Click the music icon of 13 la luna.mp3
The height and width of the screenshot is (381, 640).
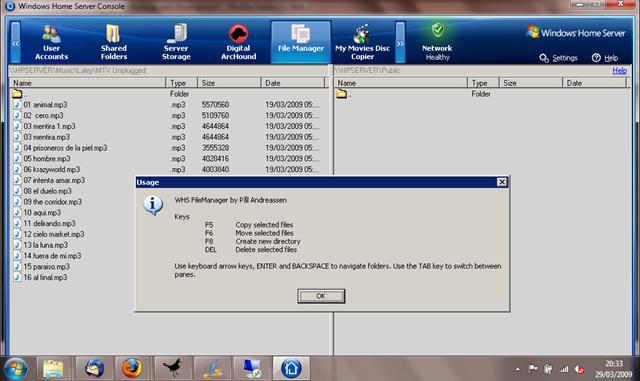pyautogui.click(x=17, y=245)
